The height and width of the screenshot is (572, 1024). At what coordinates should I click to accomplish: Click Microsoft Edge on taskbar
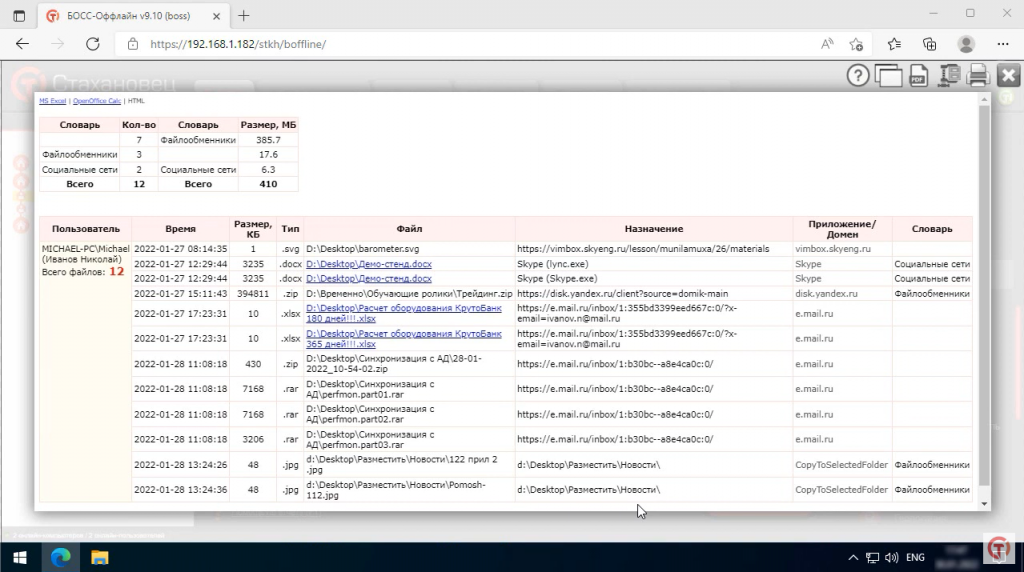click(x=60, y=558)
